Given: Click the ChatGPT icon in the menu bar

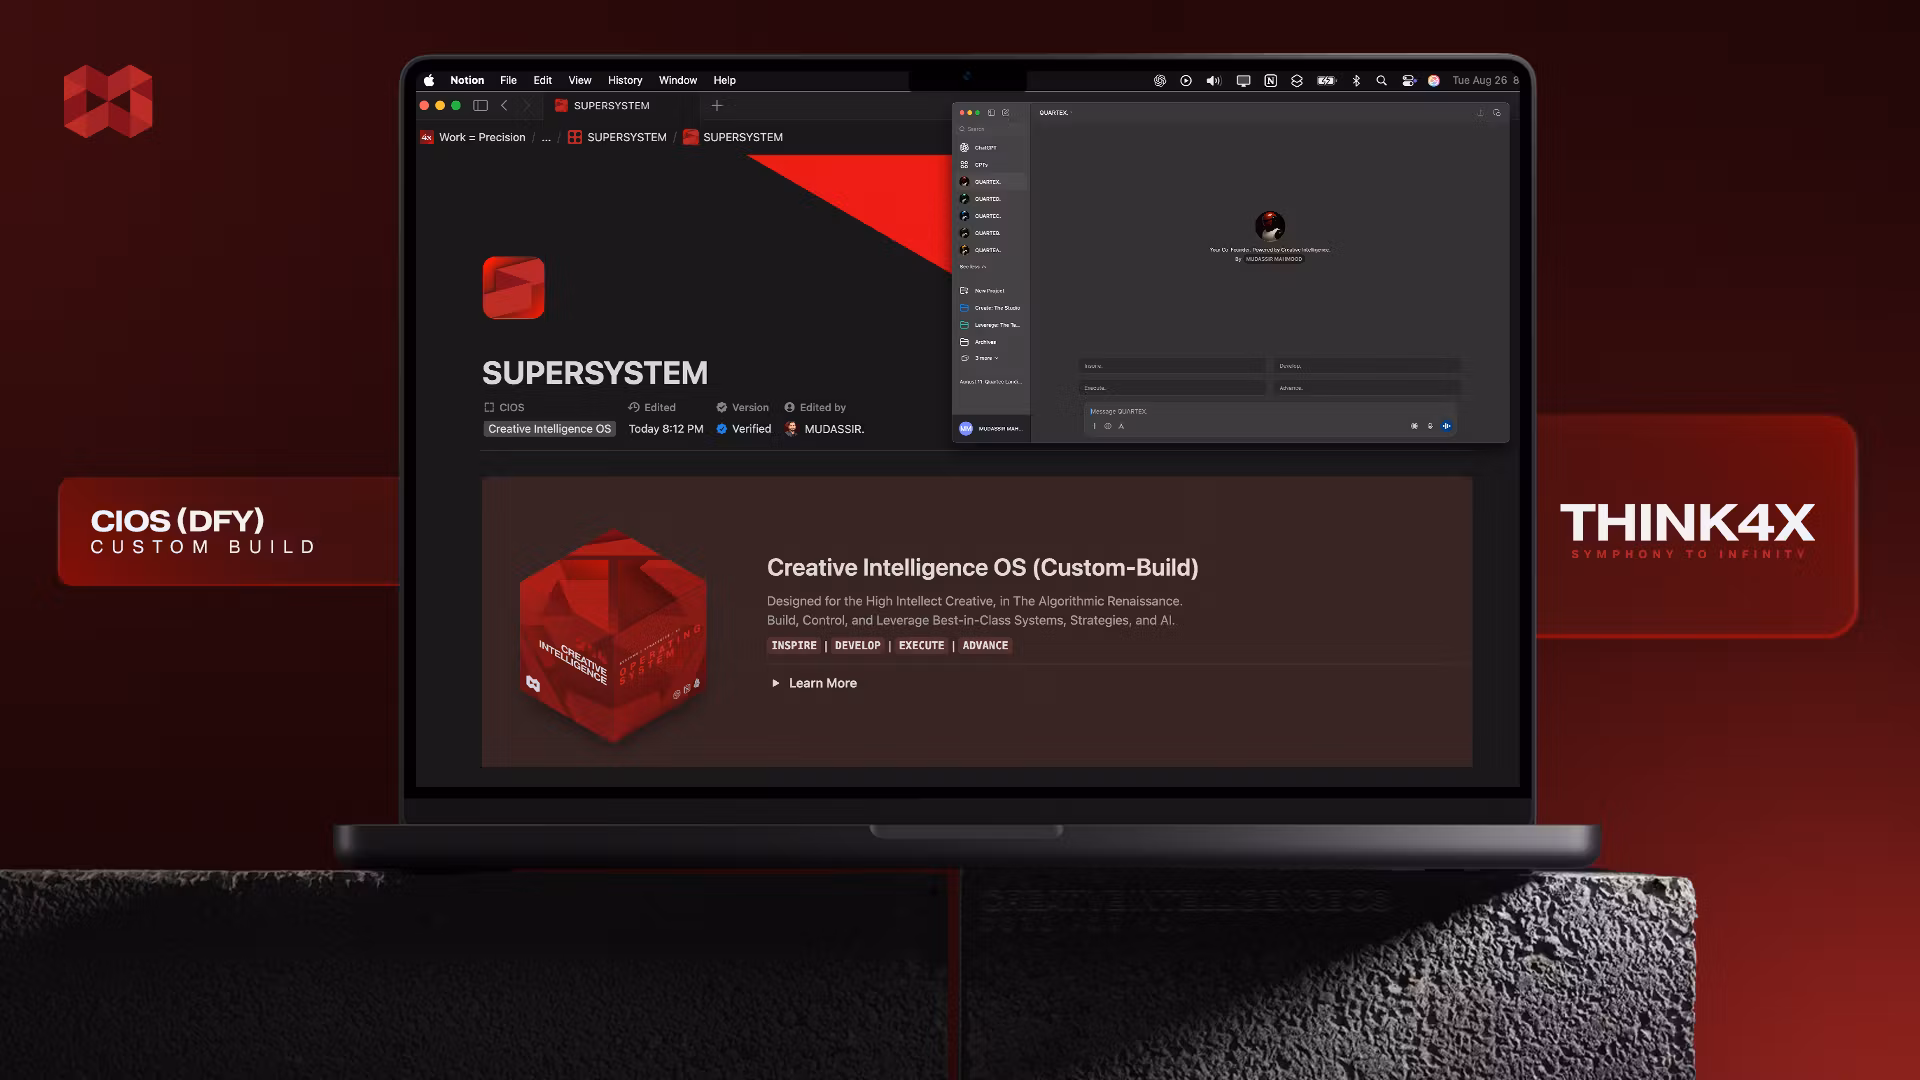Looking at the screenshot, I should [1160, 81].
